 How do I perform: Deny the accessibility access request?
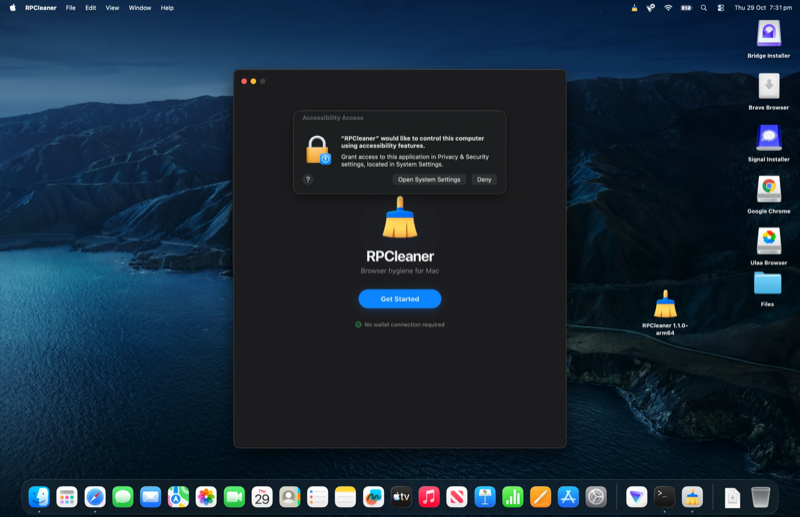[x=484, y=180]
